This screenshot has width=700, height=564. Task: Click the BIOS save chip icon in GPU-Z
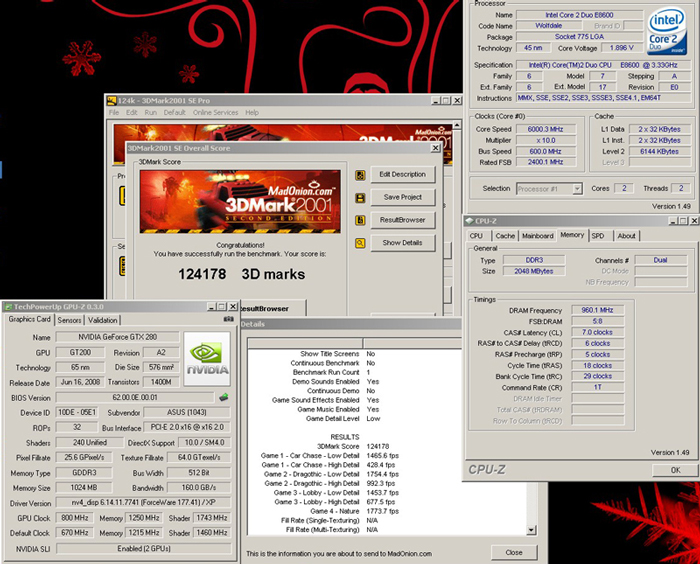(x=224, y=397)
